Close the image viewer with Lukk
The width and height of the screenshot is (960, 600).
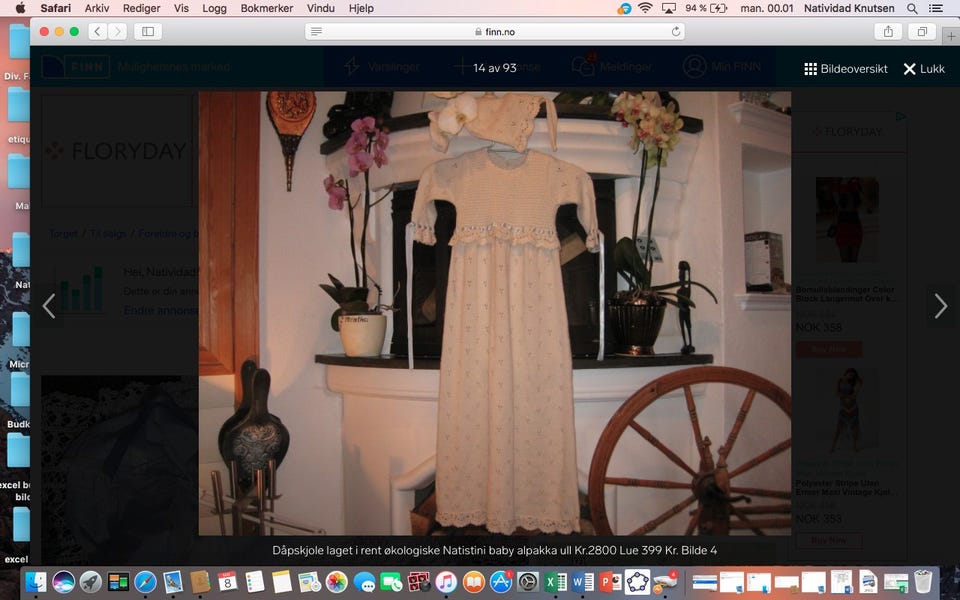pyautogui.click(x=924, y=69)
